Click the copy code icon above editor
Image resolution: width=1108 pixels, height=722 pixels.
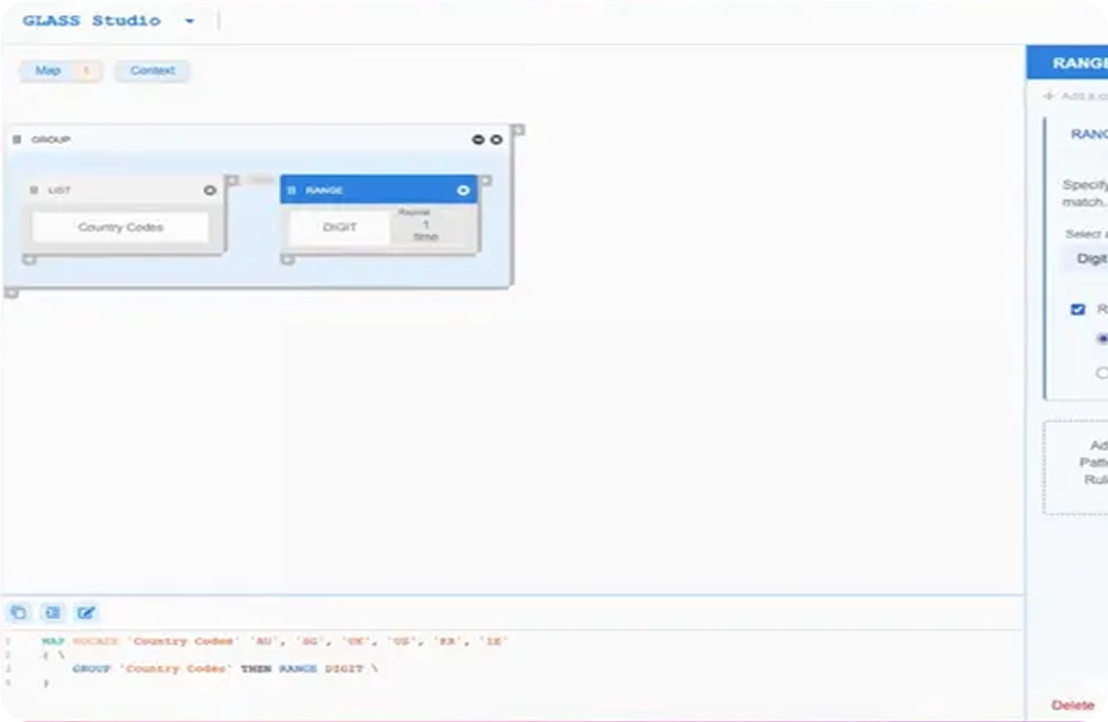(19, 613)
